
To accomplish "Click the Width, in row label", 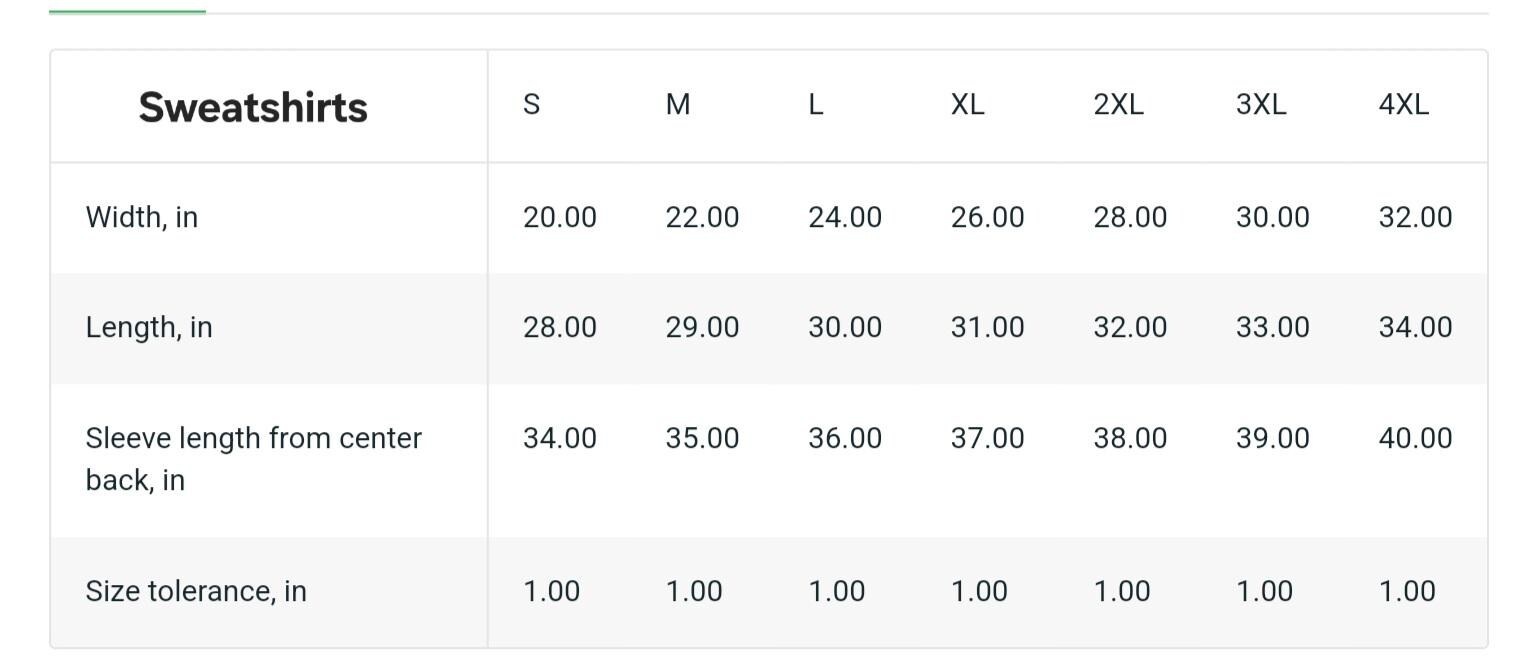I will [x=142, y=217].
